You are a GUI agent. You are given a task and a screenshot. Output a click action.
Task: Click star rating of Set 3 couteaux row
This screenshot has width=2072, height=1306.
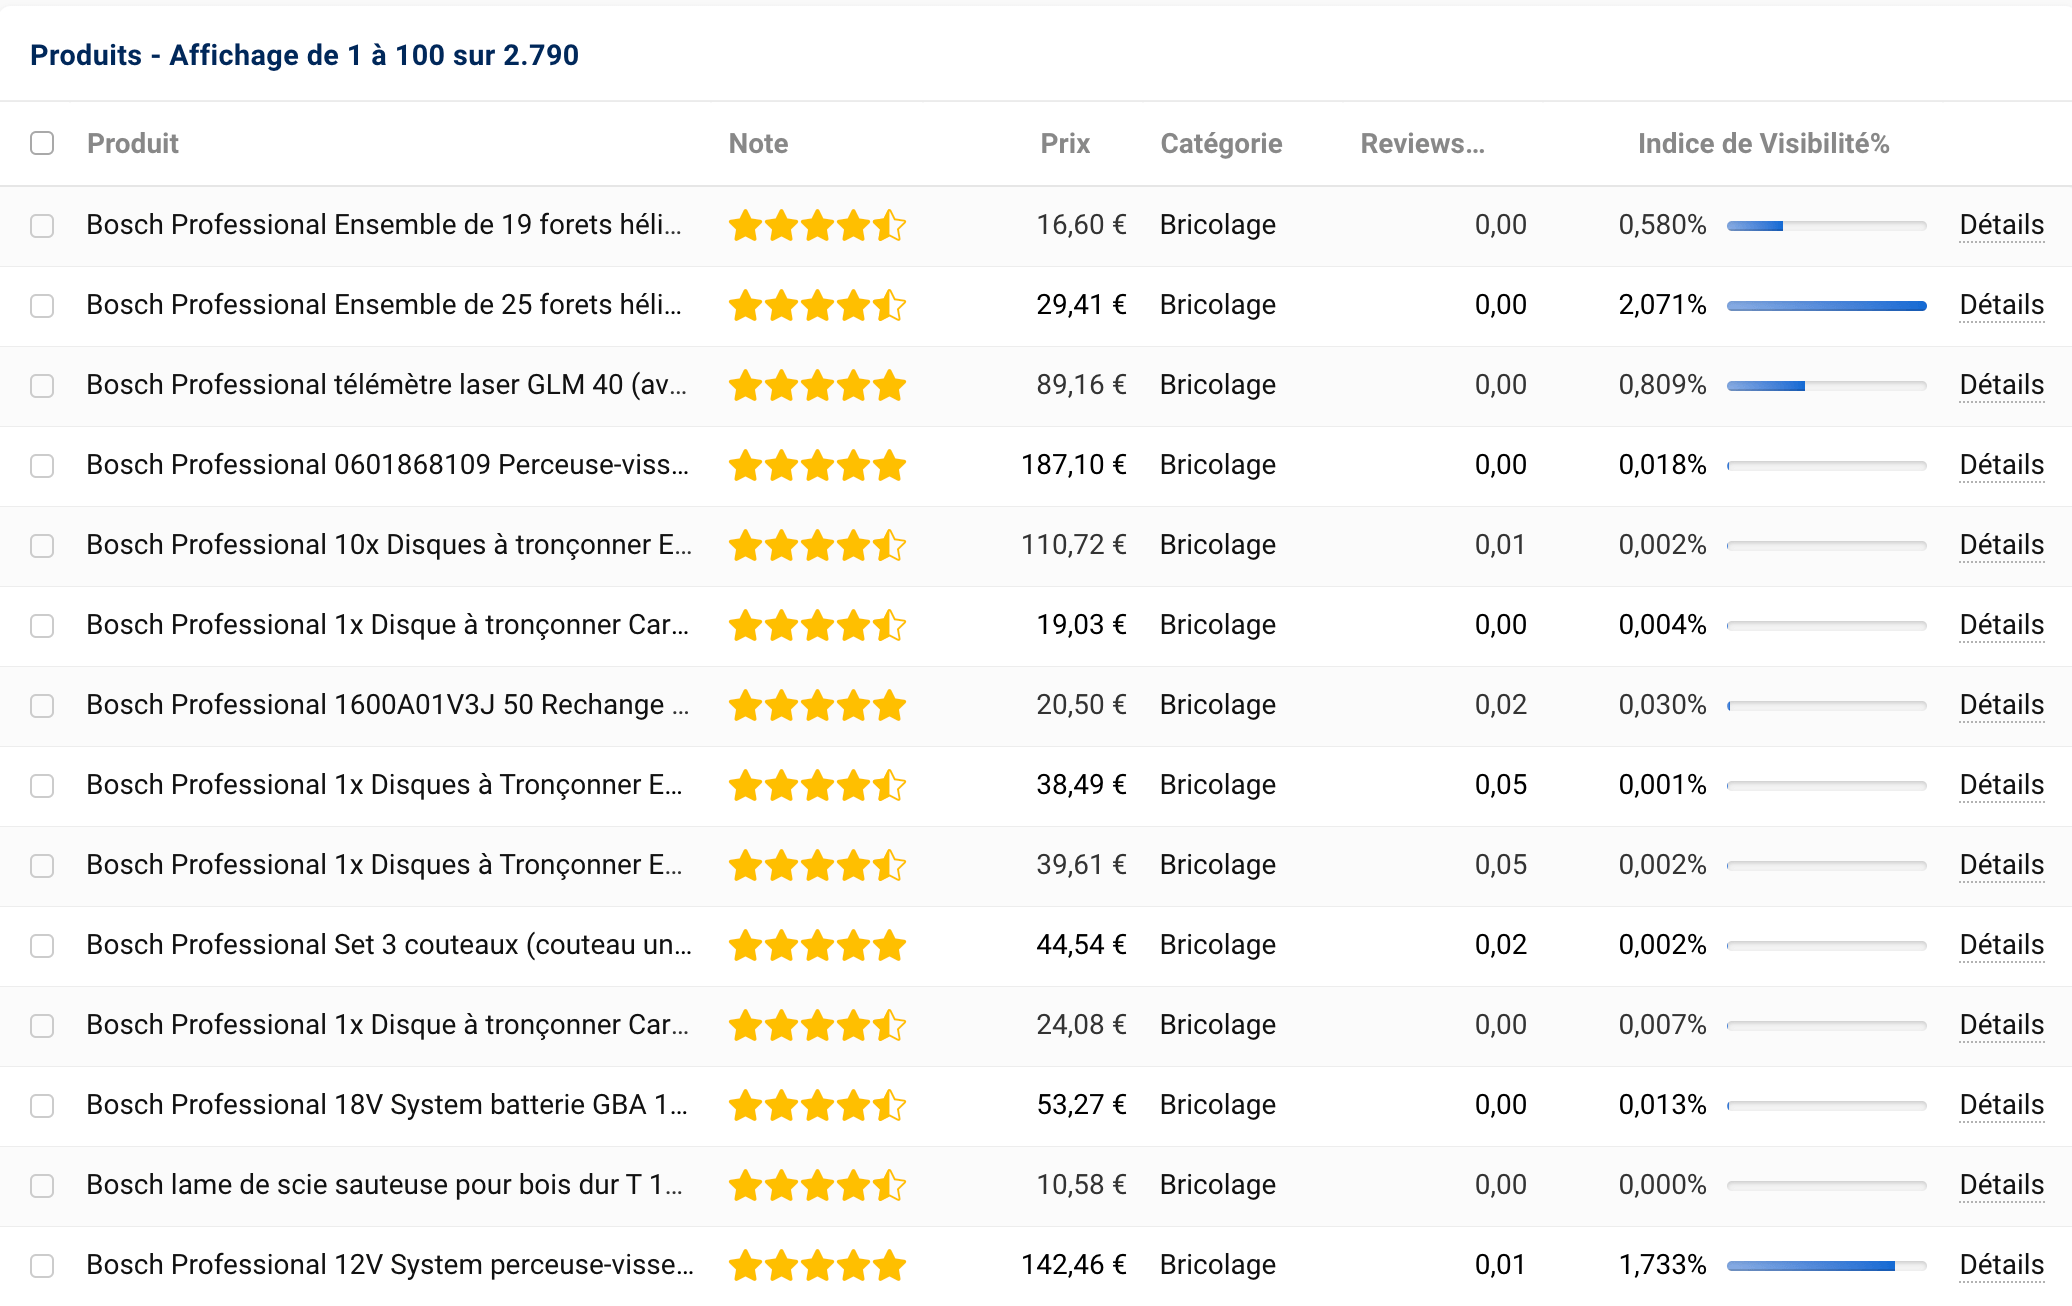point(817,946)
